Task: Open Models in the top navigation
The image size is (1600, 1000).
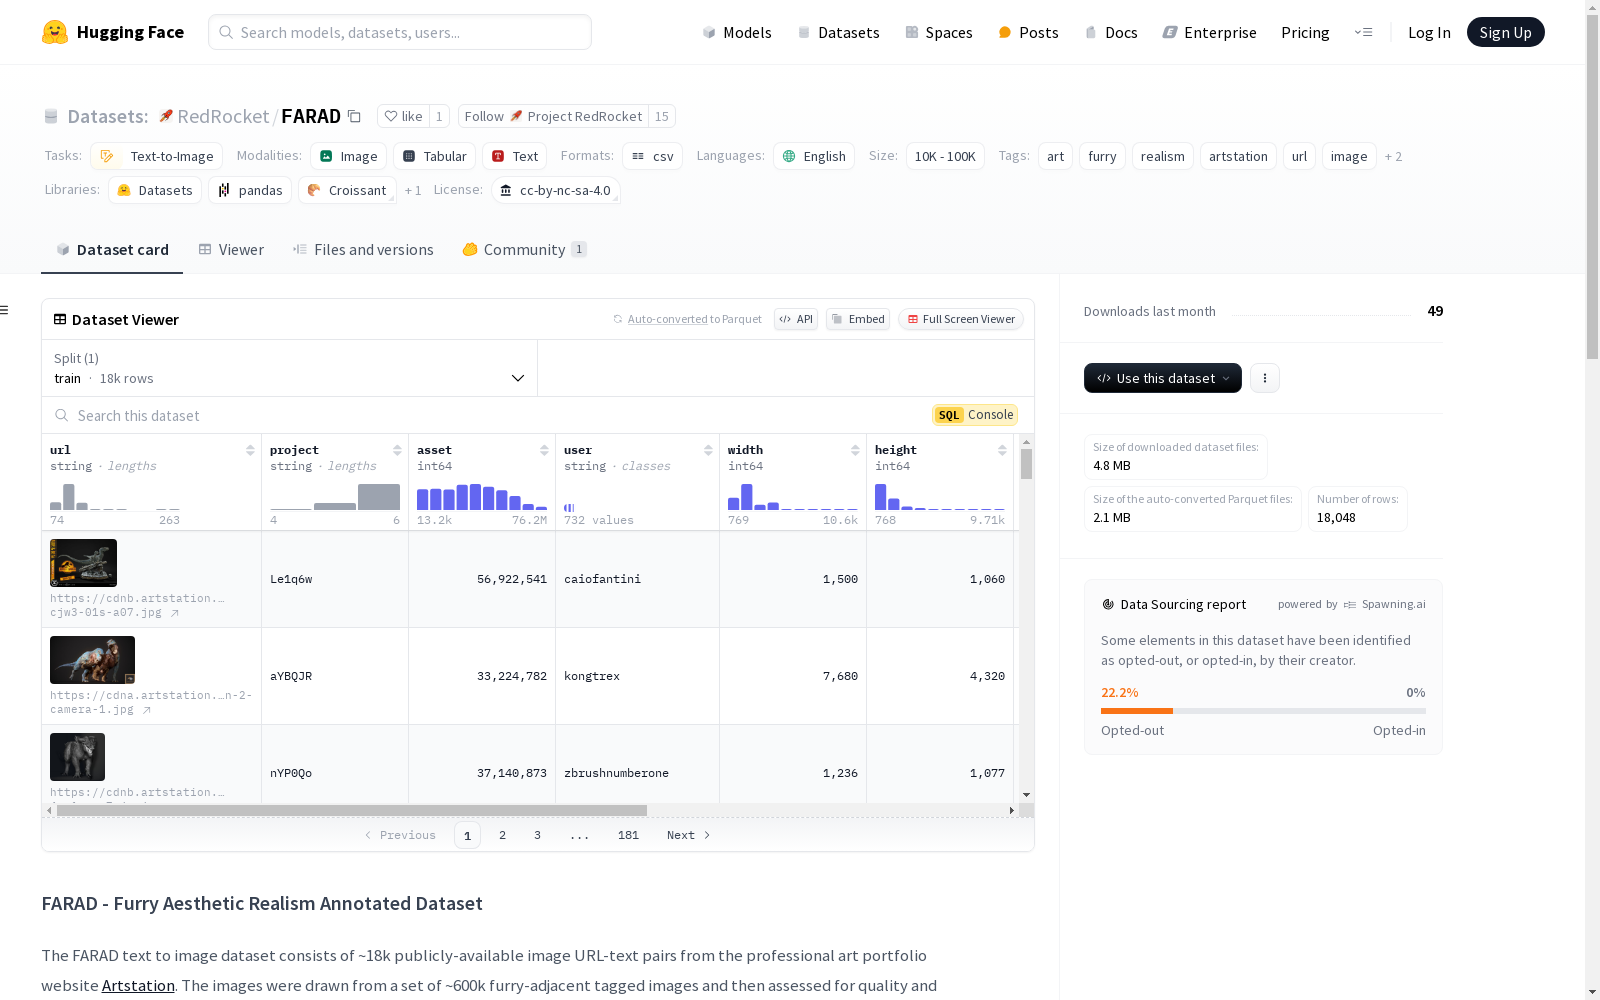Action: pos(737,32)
